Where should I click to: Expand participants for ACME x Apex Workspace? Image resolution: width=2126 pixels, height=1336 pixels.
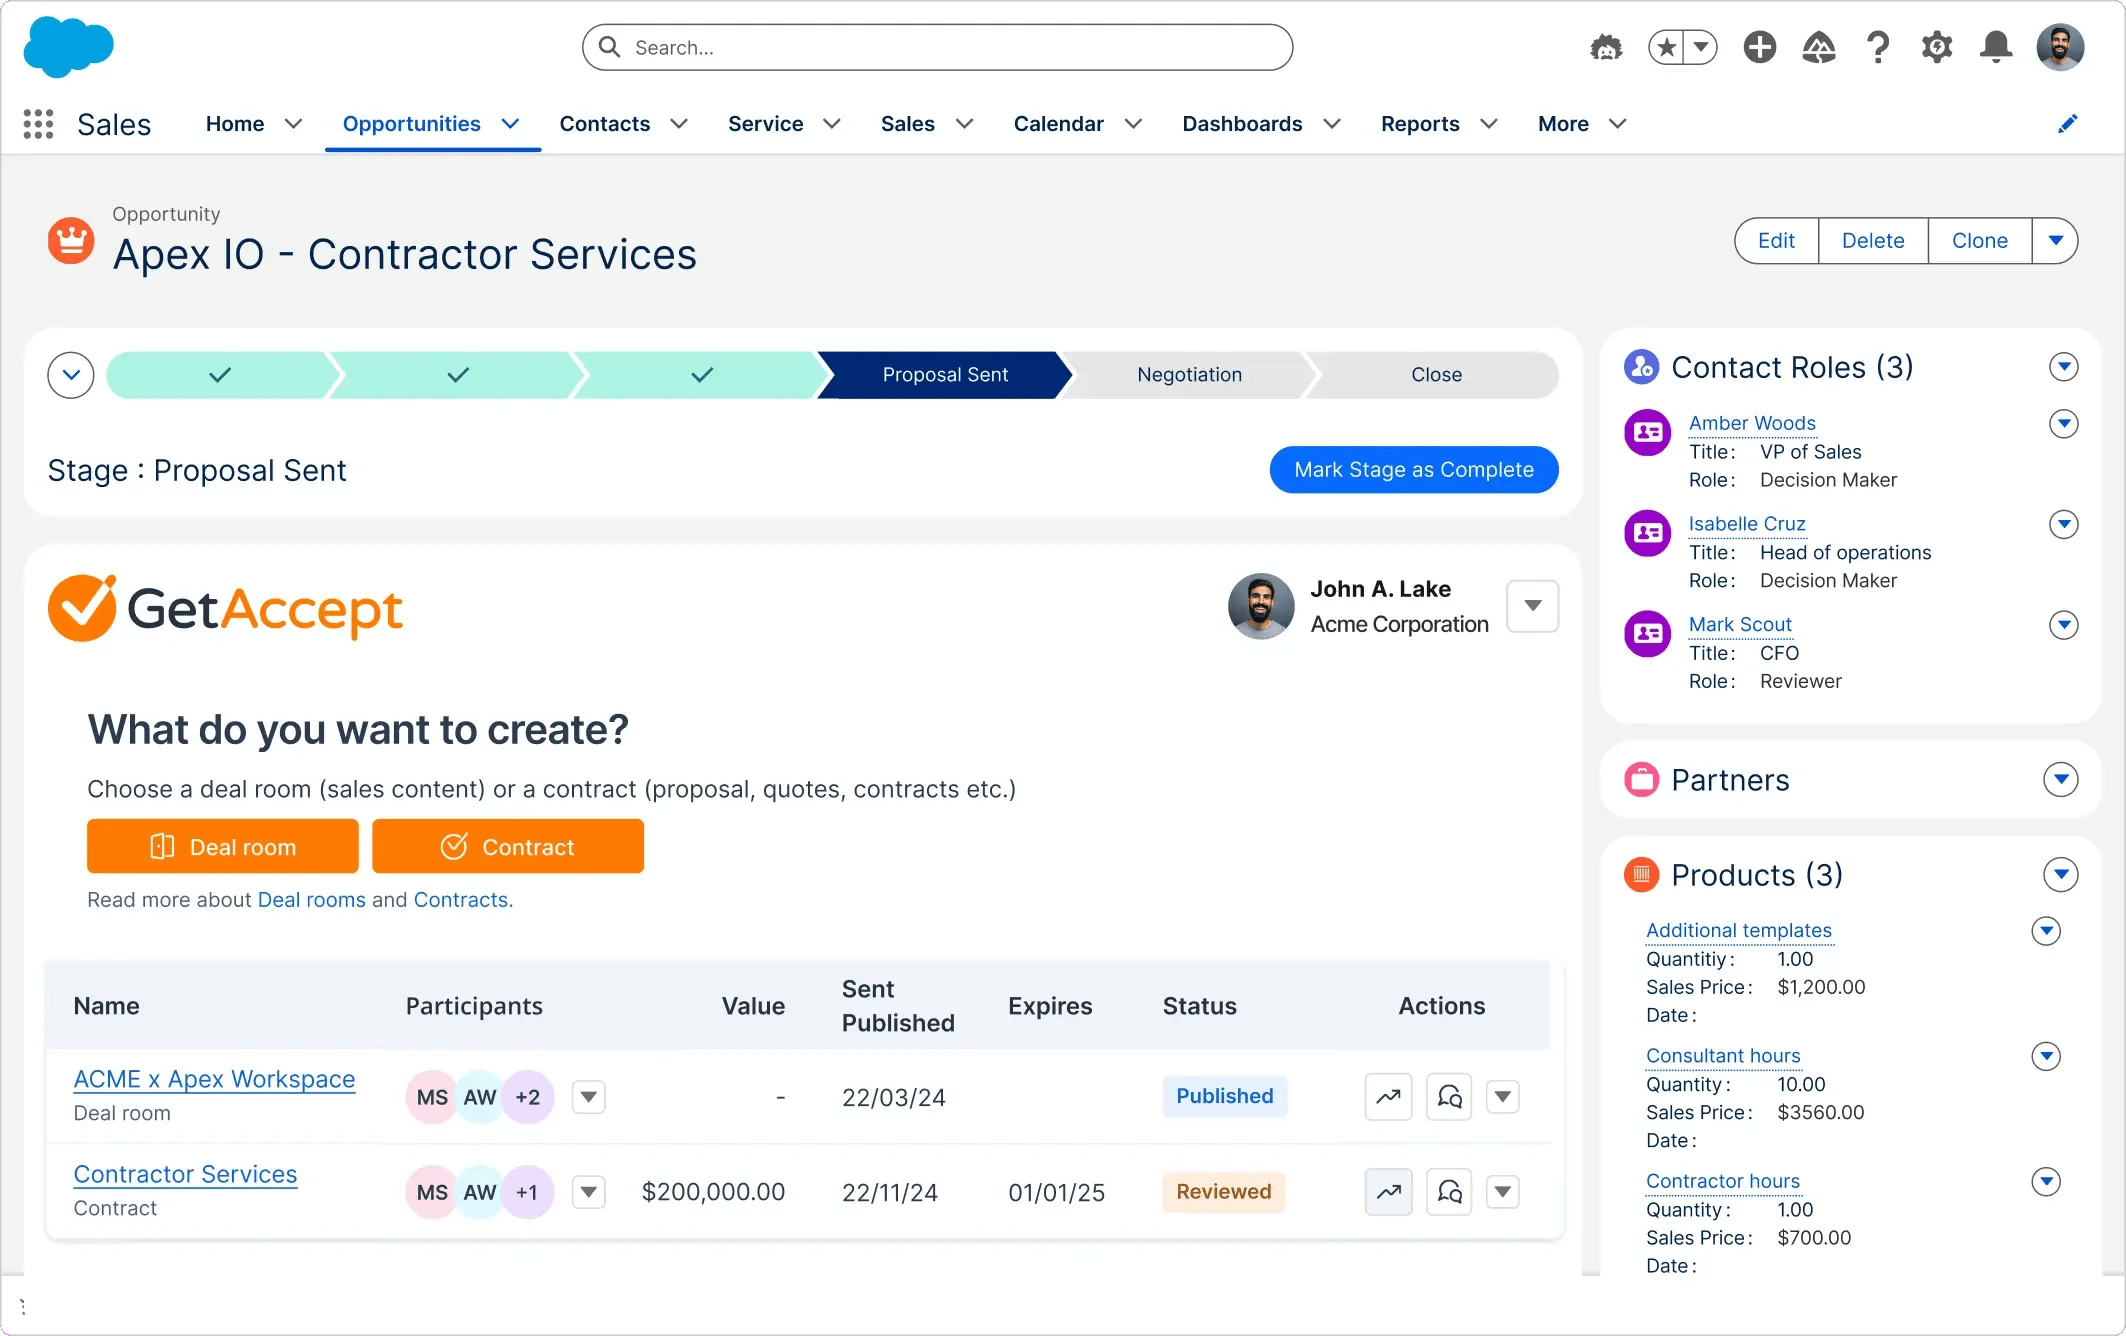(x=589, y=1097)
